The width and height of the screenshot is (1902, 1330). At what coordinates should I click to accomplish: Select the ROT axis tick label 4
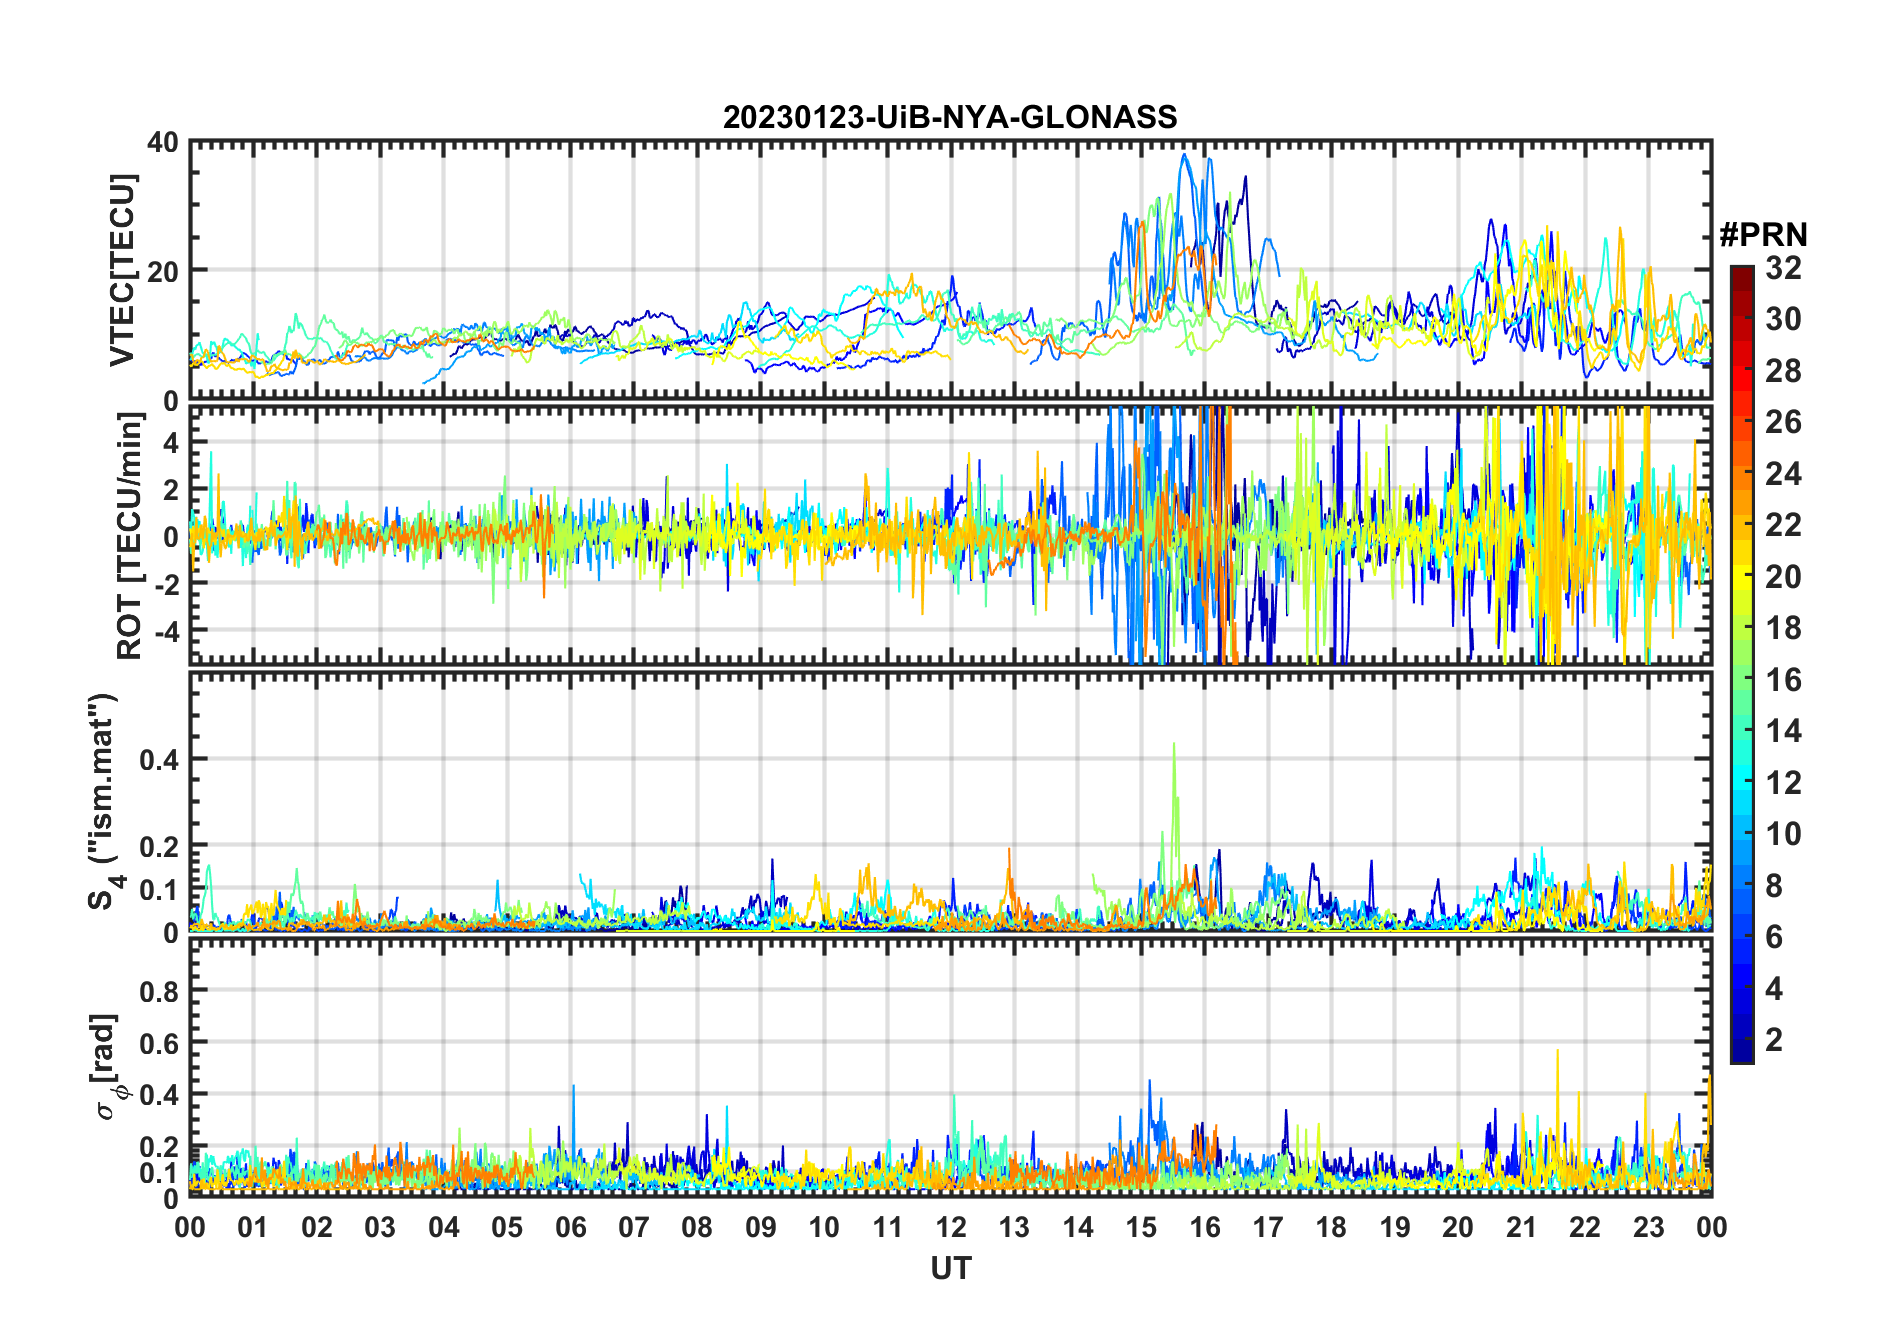(171, 442)
